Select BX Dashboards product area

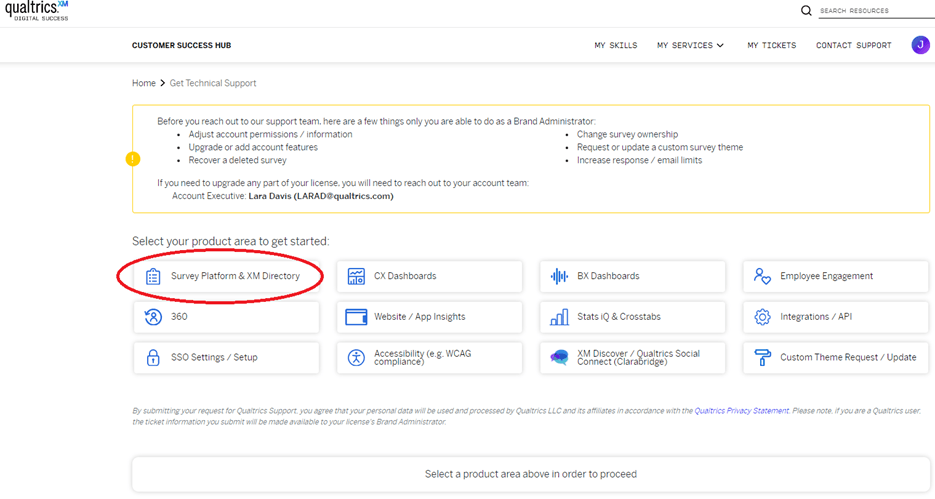[x=633, y=276]
